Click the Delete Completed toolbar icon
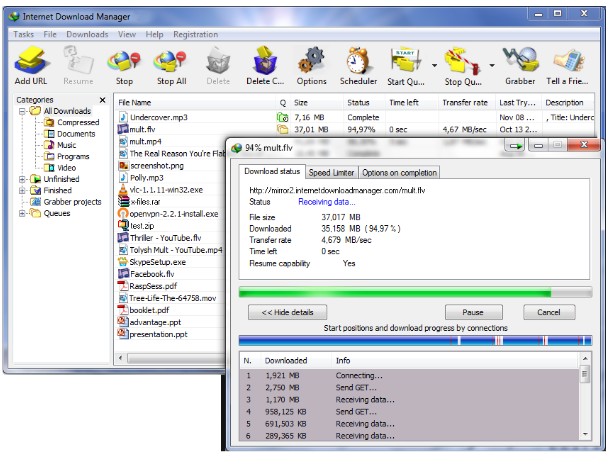This screenshot has width=616, height=466. 265,61
